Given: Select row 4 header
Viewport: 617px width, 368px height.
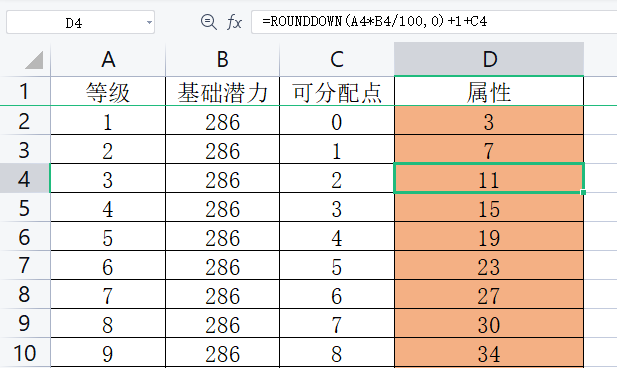Looking at the screenshot, I should tap(25, 178).
